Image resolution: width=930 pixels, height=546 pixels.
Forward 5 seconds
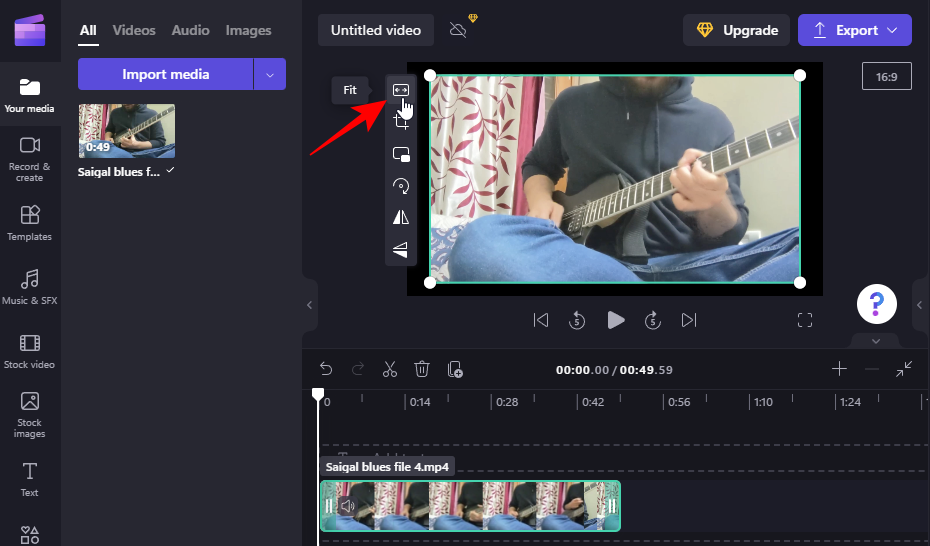pos(652,320)
